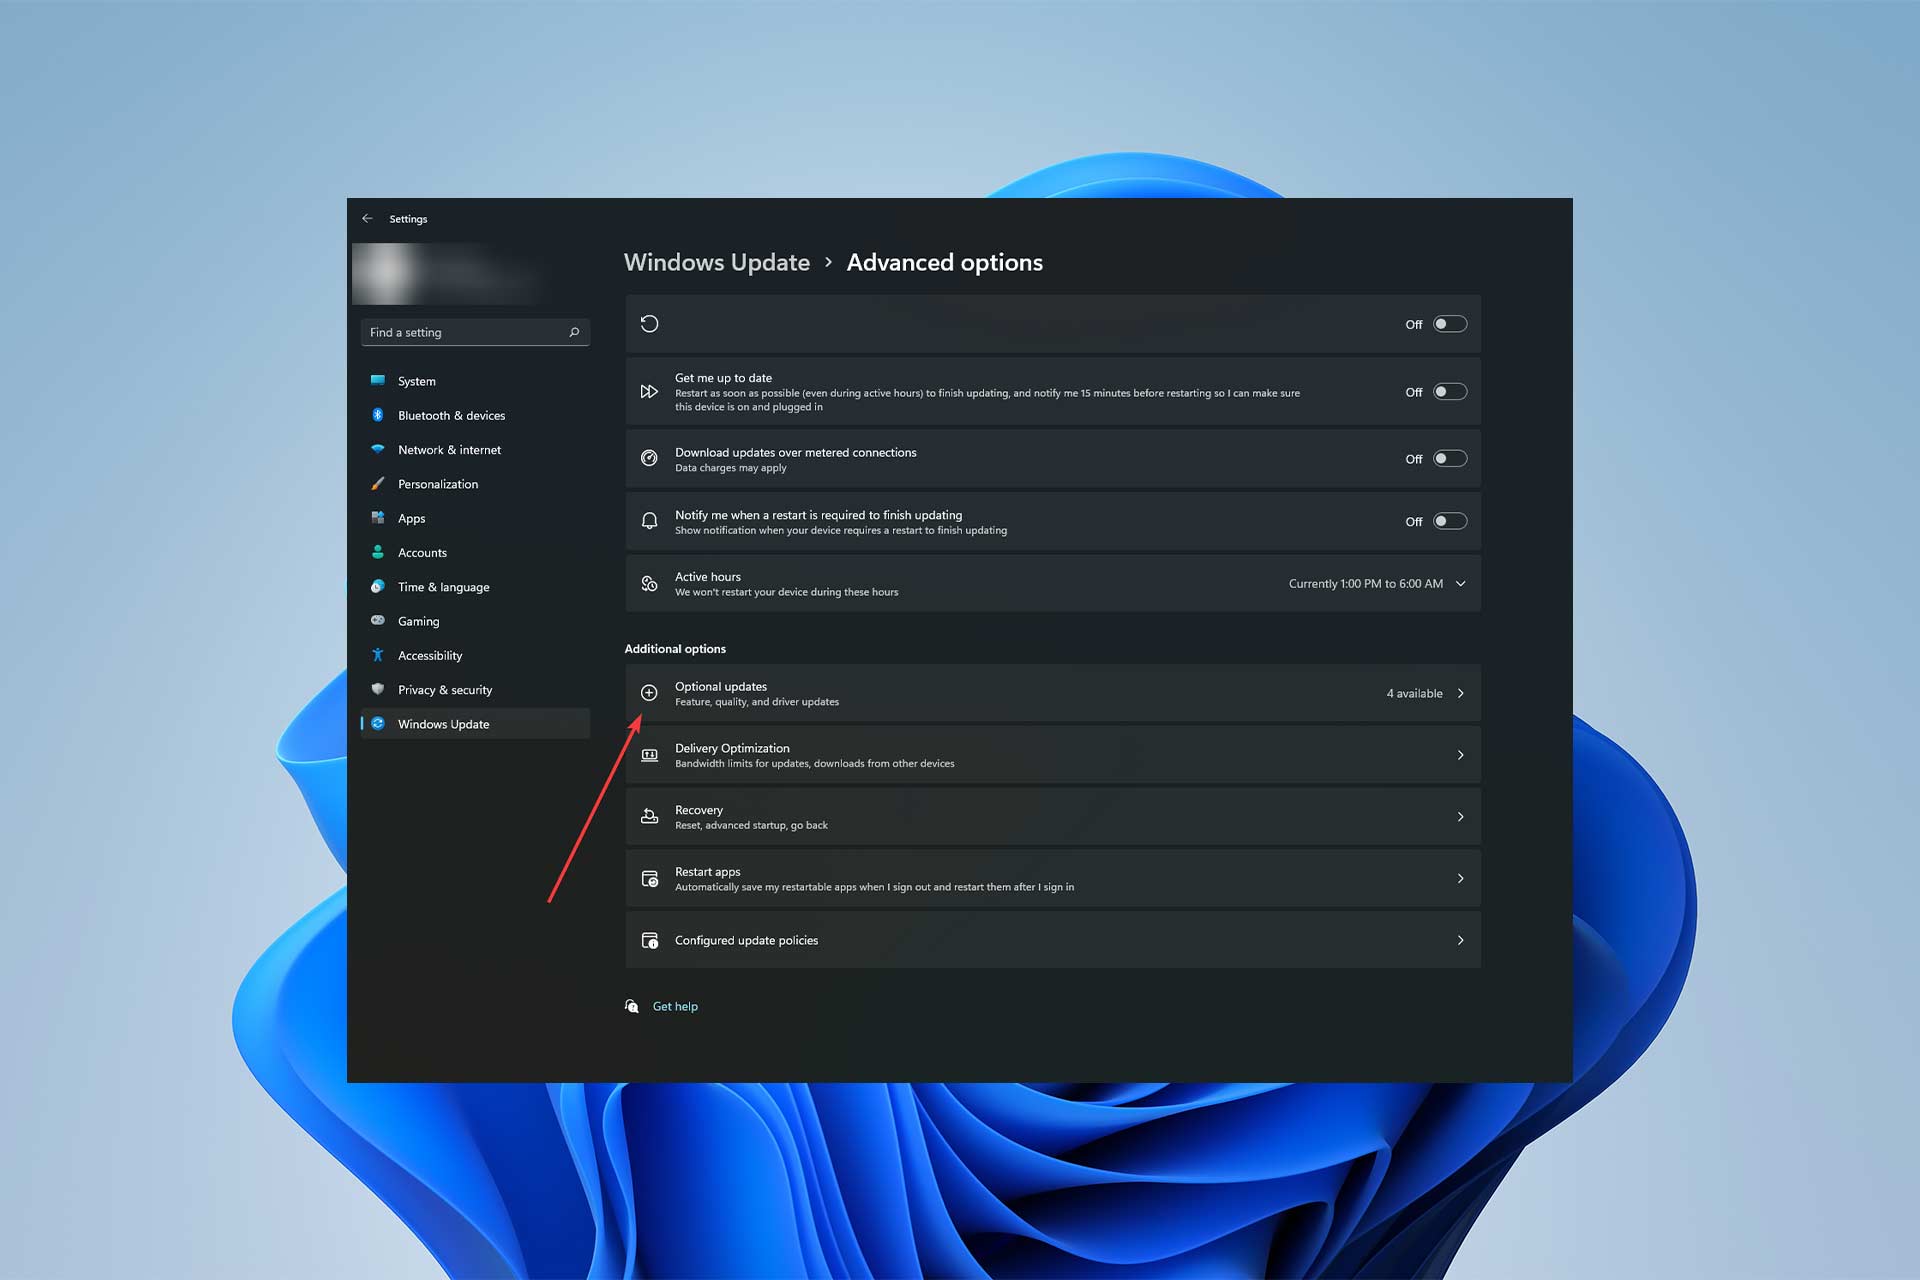Toggle the first unlabeled top switch

pyautogui.click(x=1449, y=324)
